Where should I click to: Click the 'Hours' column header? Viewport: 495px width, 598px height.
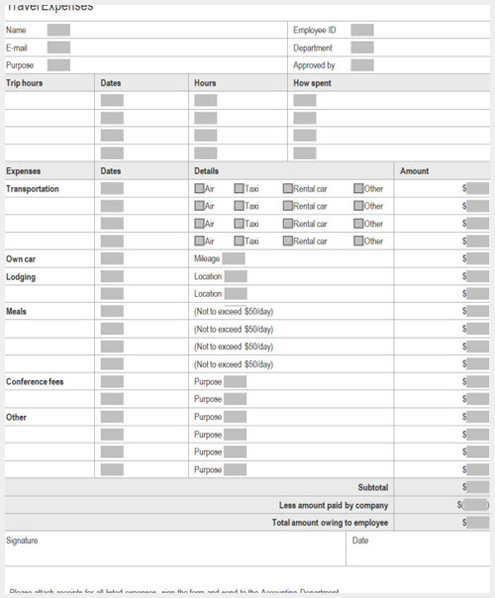point(205,83)
